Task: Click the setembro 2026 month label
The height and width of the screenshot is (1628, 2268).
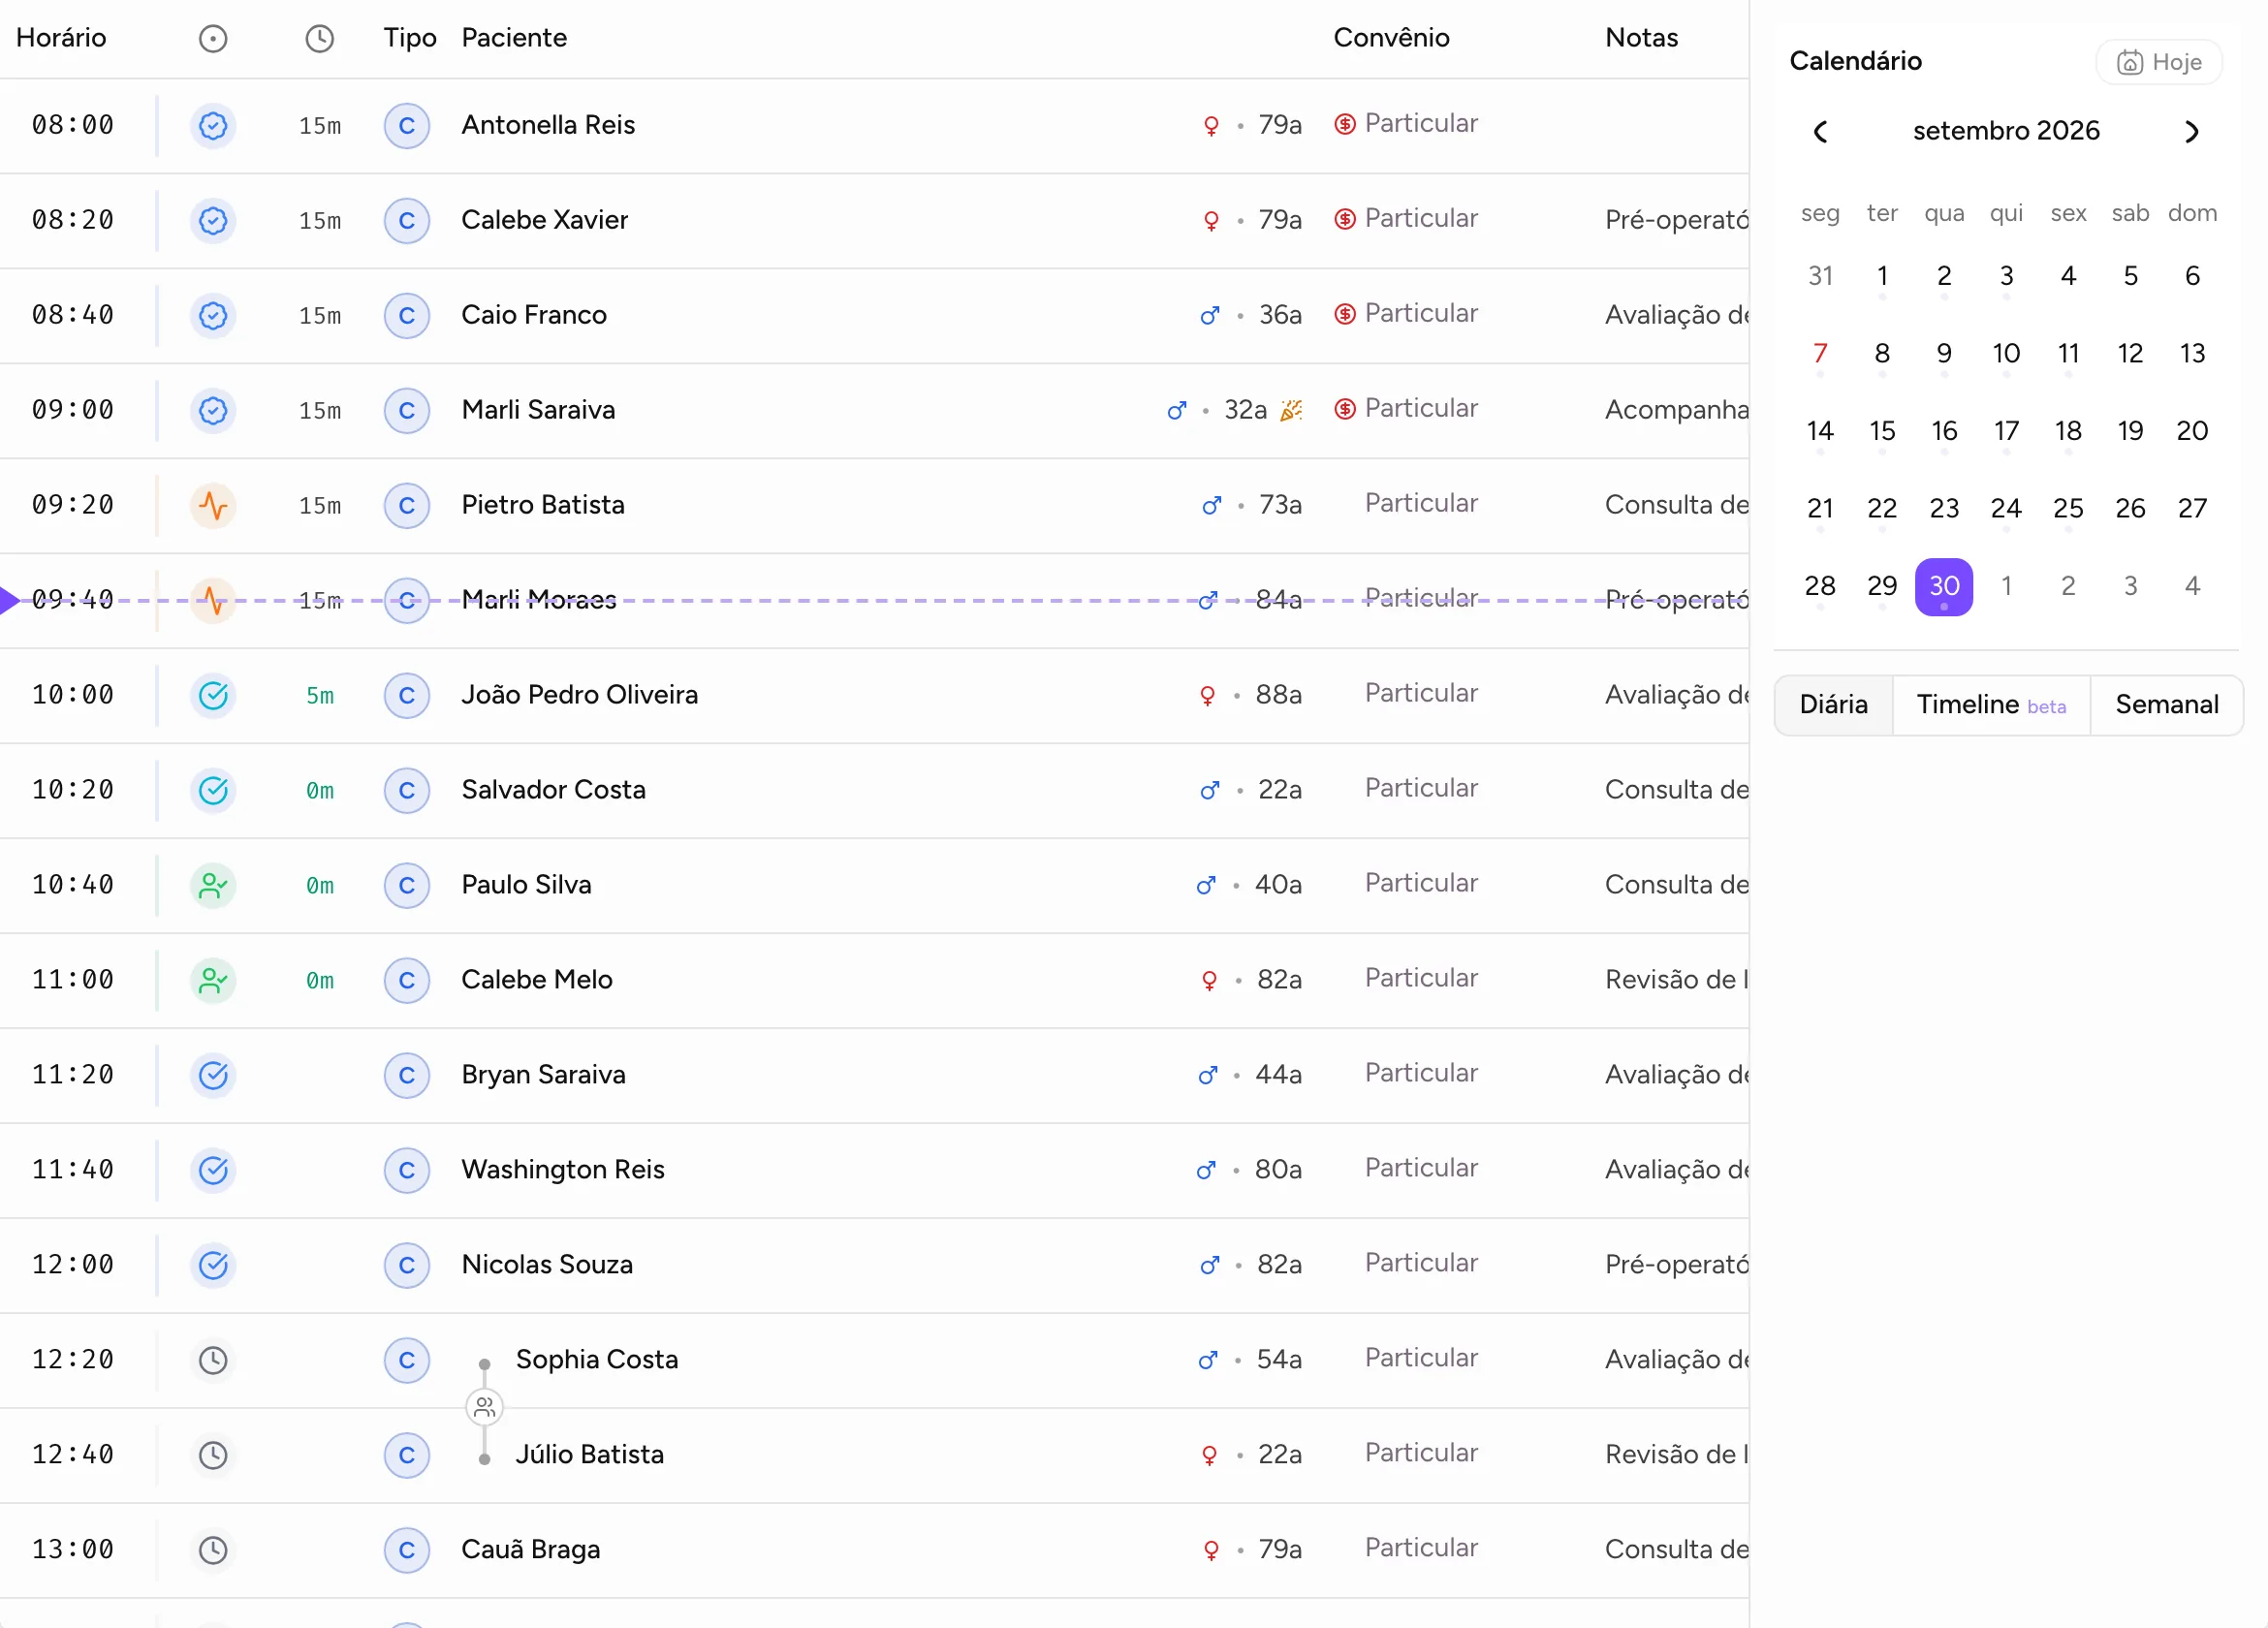Action: (x=2006, y=131)
